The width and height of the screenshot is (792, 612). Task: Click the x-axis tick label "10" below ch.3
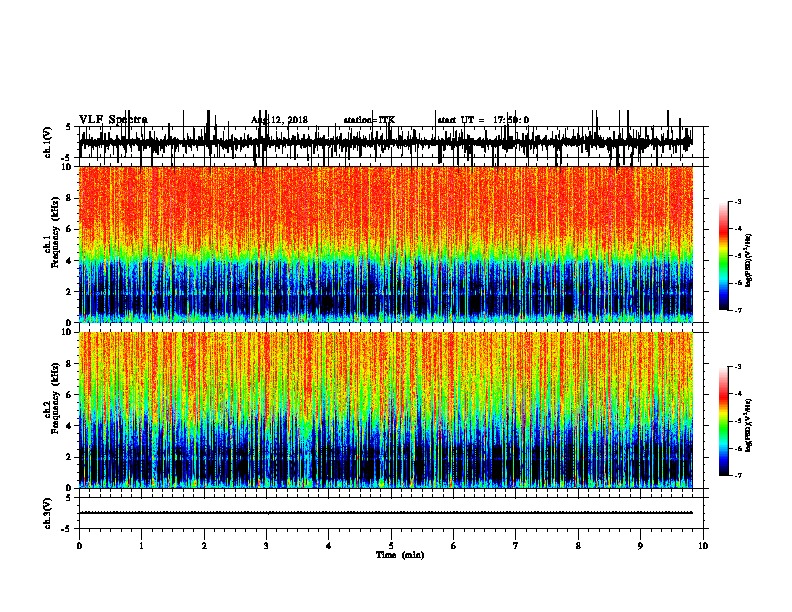703,546
